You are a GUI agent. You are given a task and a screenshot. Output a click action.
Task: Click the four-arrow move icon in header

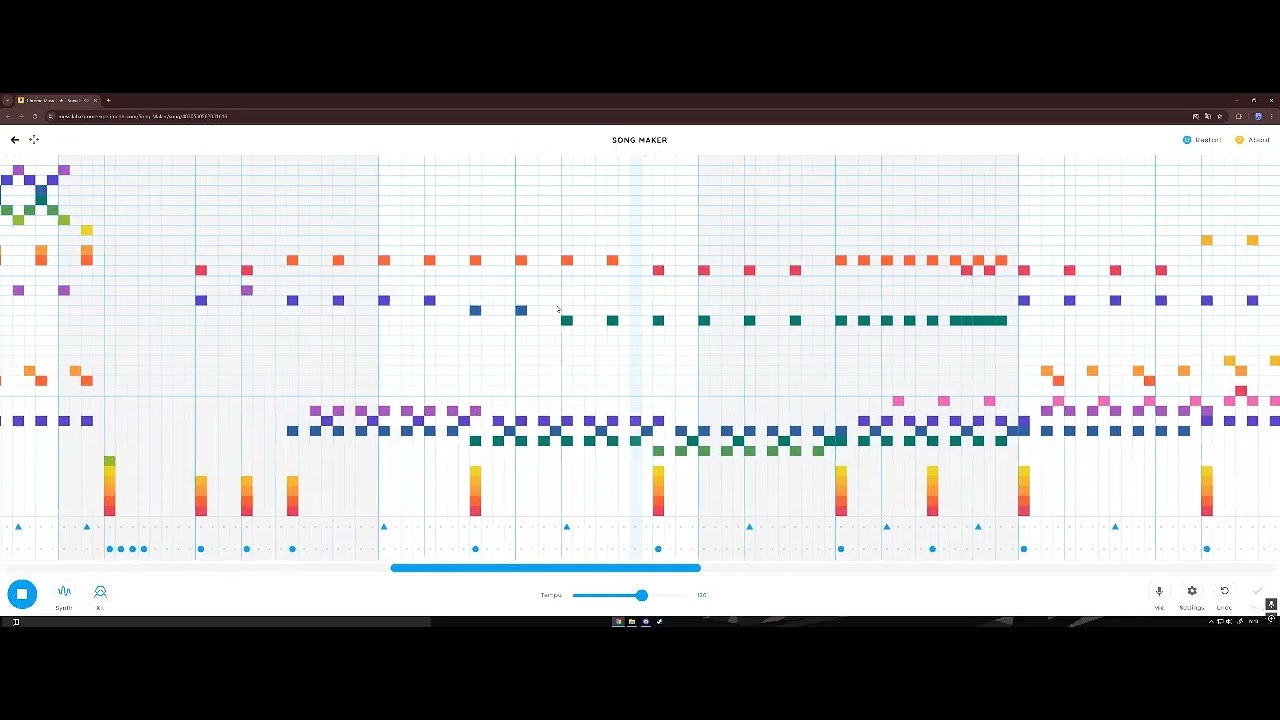pyautogui.click(x=34, y=140)
